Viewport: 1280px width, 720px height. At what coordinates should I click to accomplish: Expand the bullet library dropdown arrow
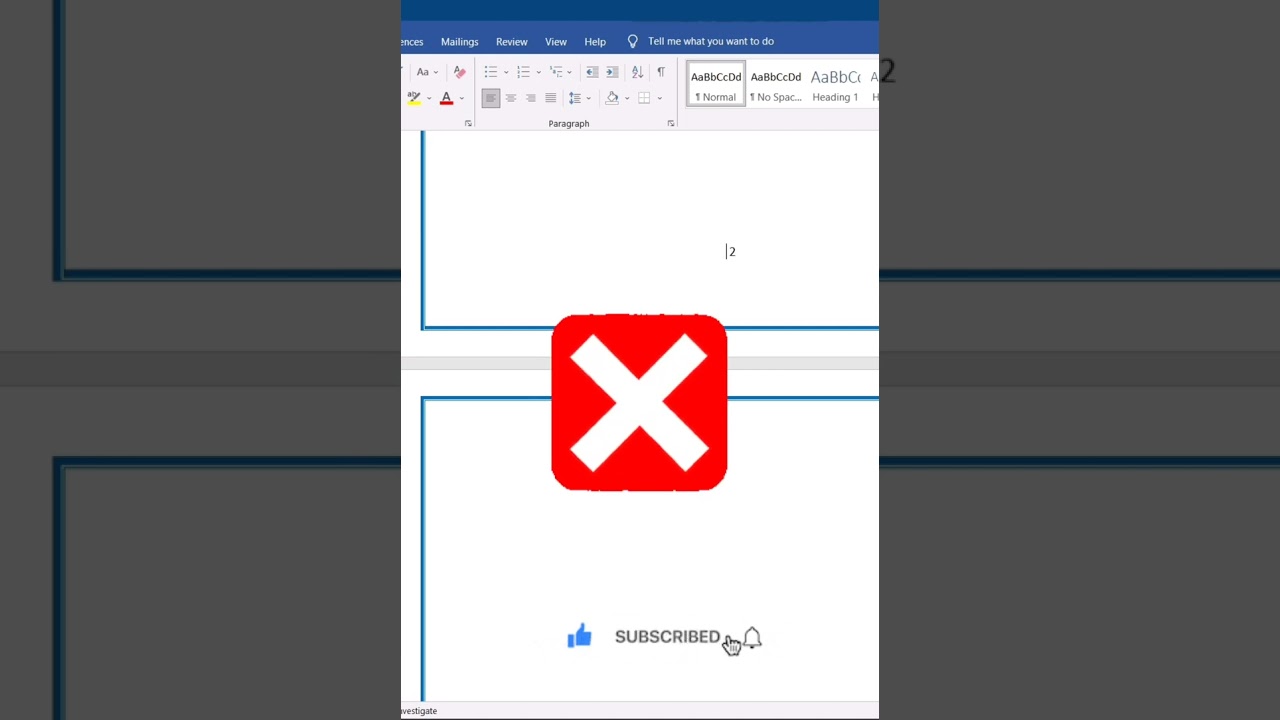coord(506,72)
